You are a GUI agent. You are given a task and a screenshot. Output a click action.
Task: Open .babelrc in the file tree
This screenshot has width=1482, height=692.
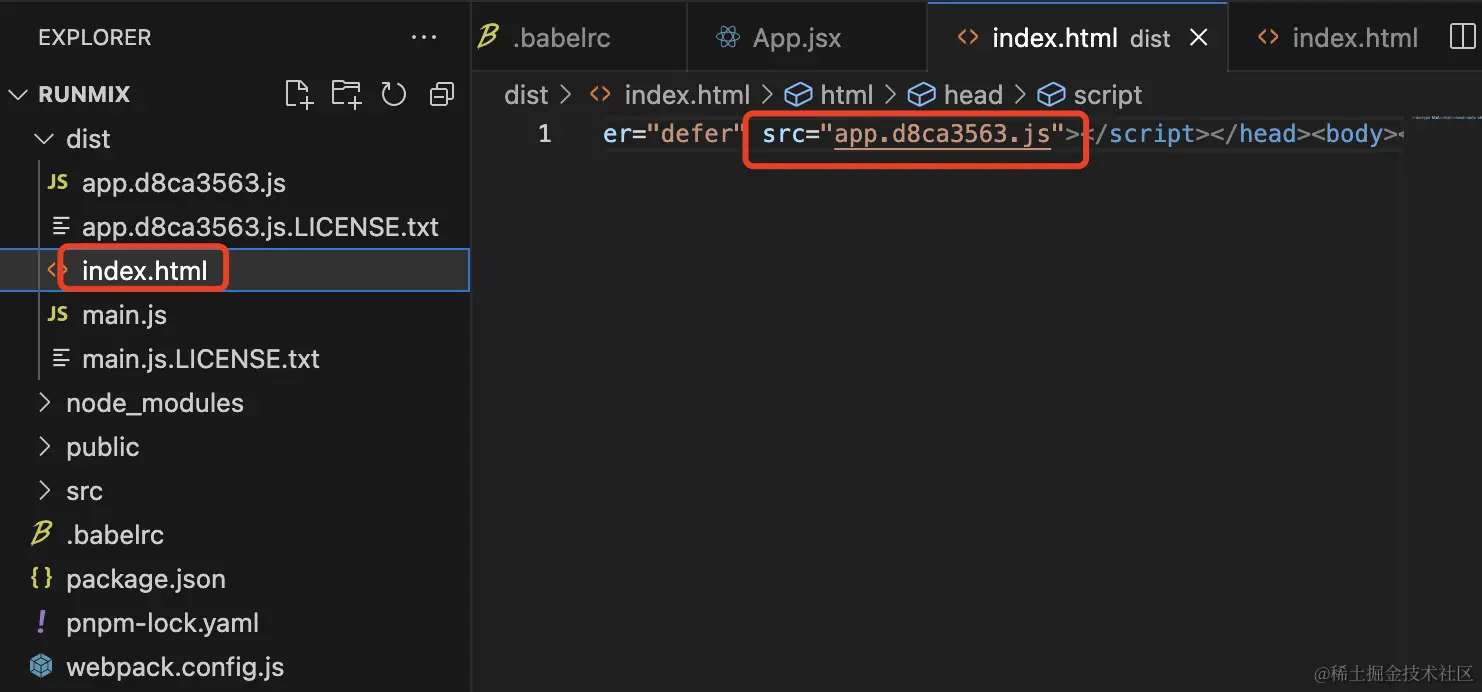pyautogui.click(x=234, y=535)
